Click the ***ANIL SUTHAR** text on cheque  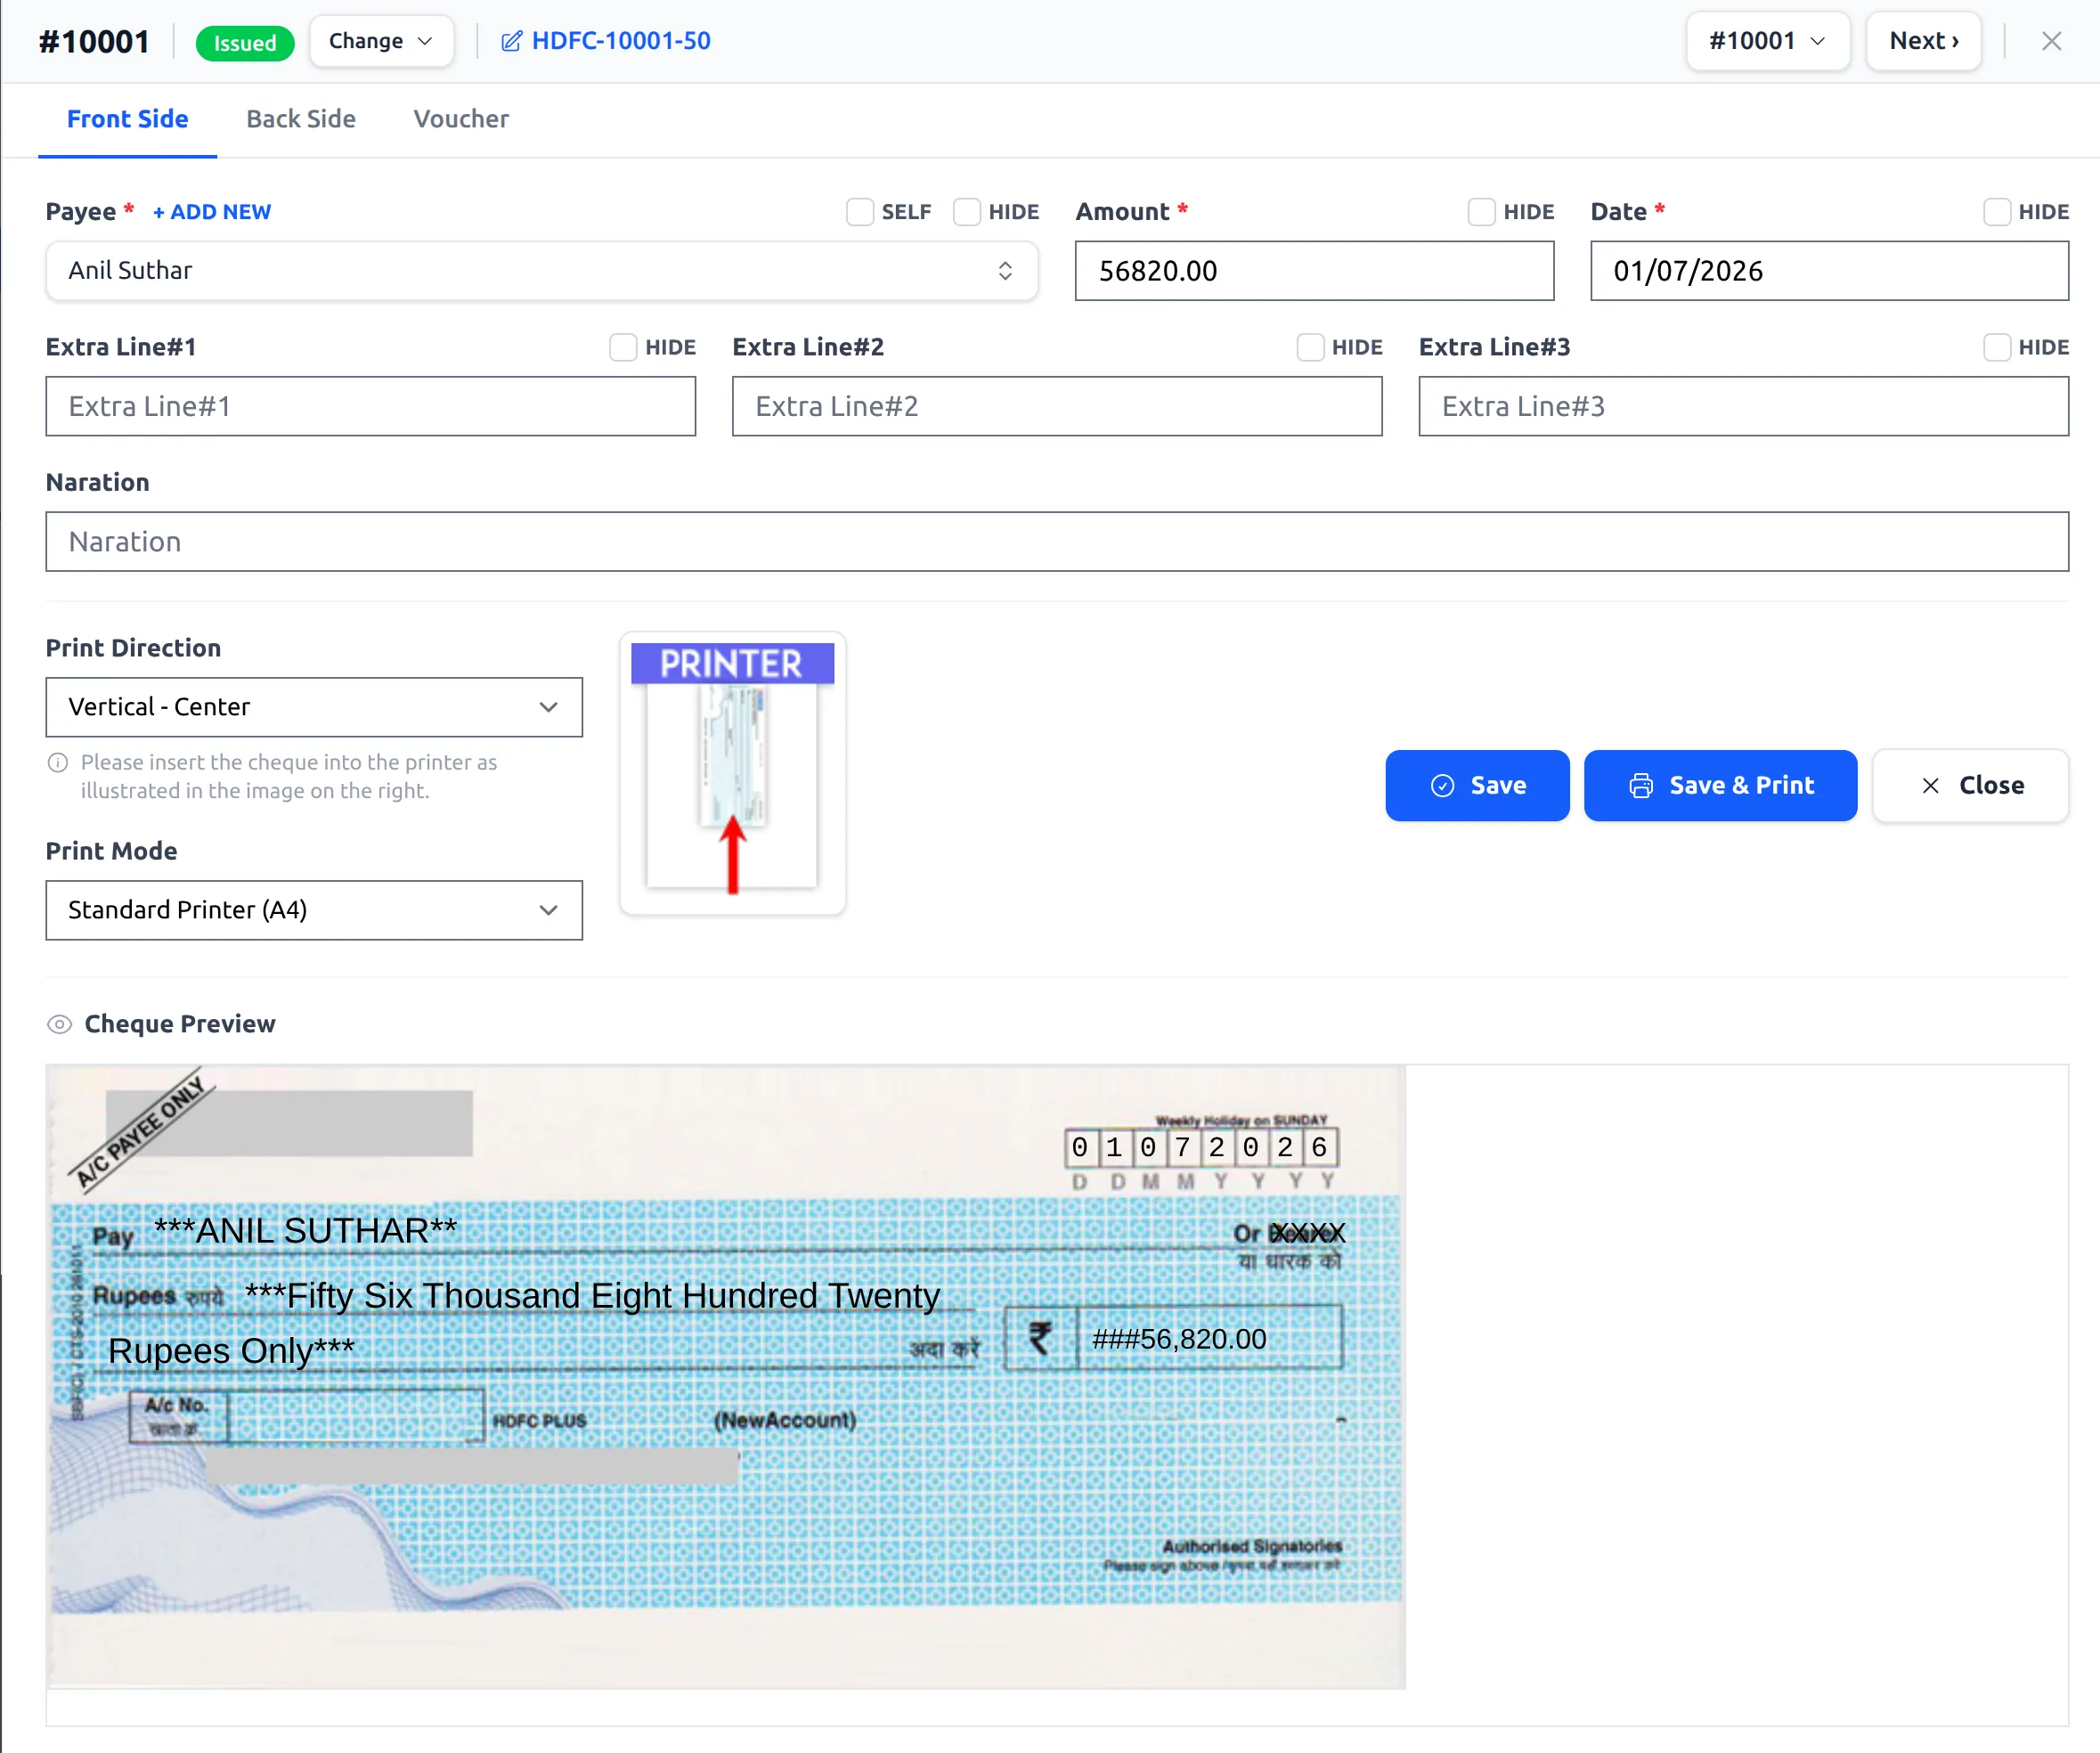[305, 1230]
